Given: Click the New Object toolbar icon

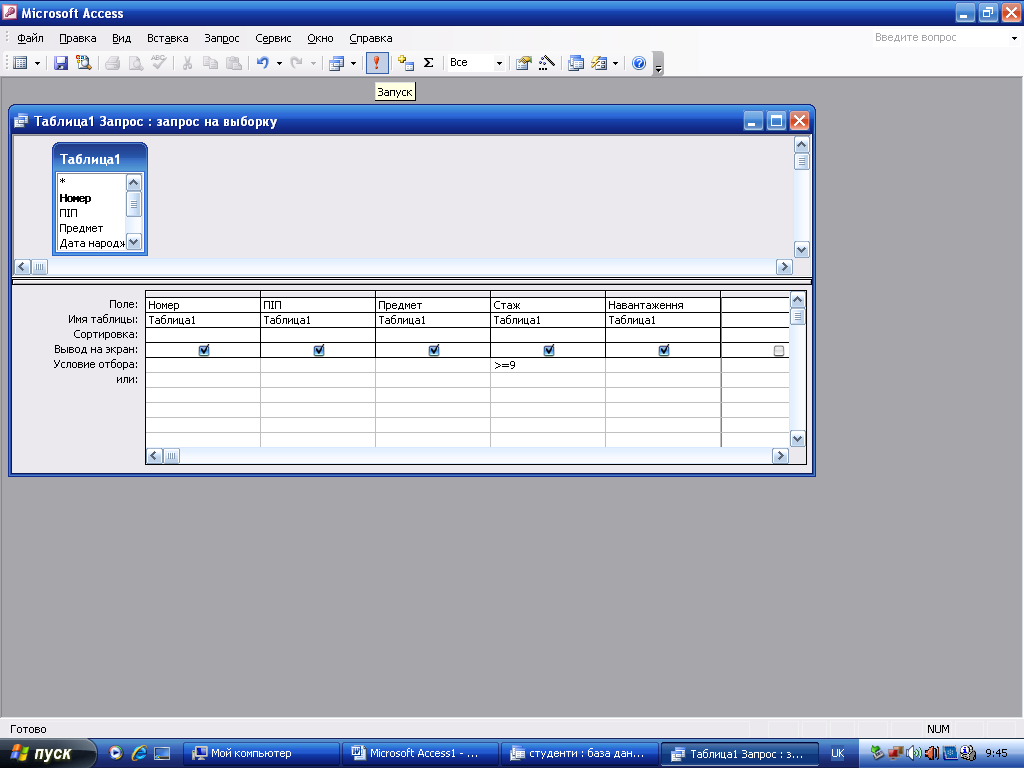Looking at the screenshot, I should pos(599,63).
